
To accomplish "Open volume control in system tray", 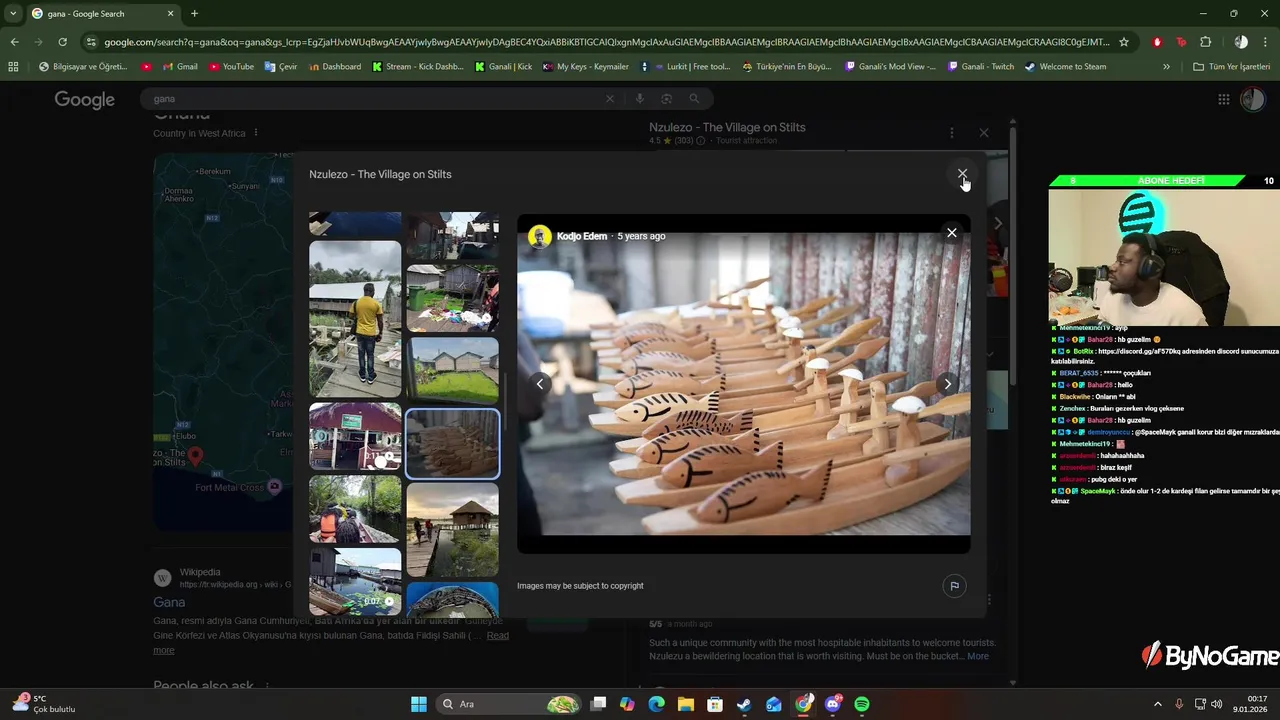I will click(x=1216, y=704).
